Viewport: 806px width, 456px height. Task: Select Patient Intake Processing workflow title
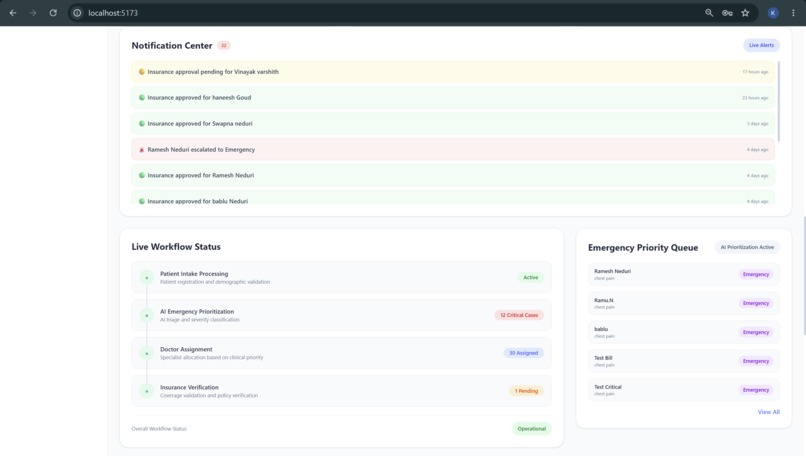tap(194, 274)
